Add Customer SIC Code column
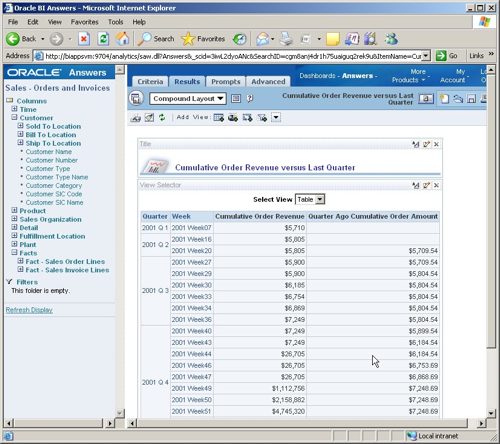The width and height of the screenshot is (500, 444). click(54, 194)
